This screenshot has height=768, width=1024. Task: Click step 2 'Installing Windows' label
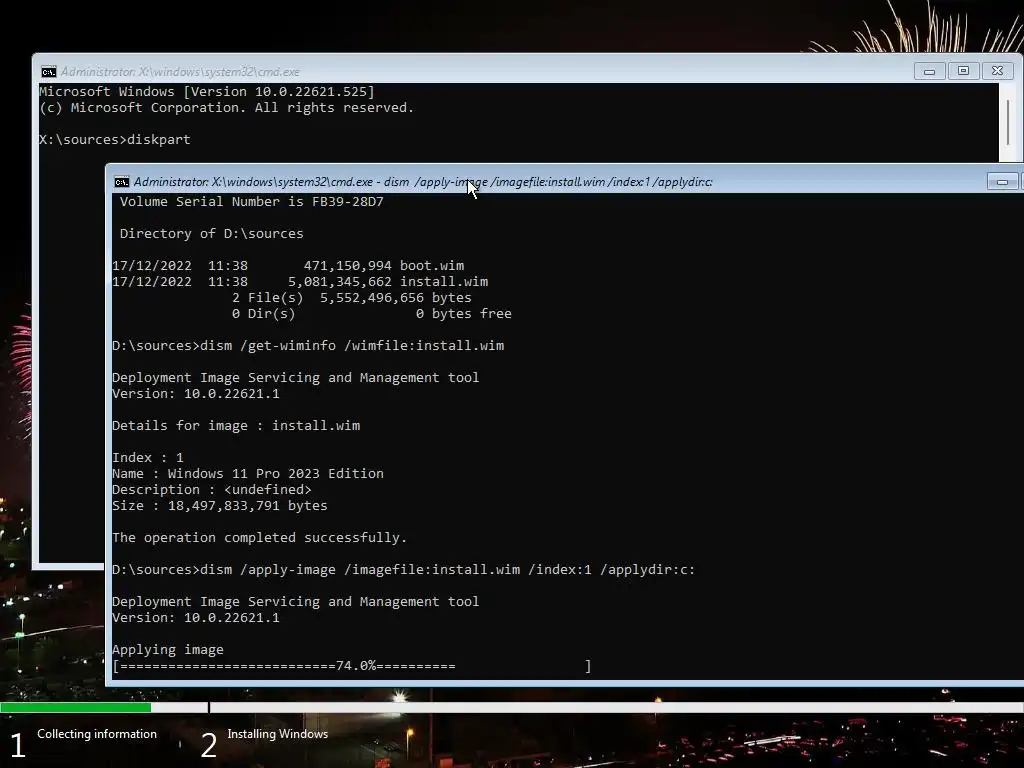point(278,734)
